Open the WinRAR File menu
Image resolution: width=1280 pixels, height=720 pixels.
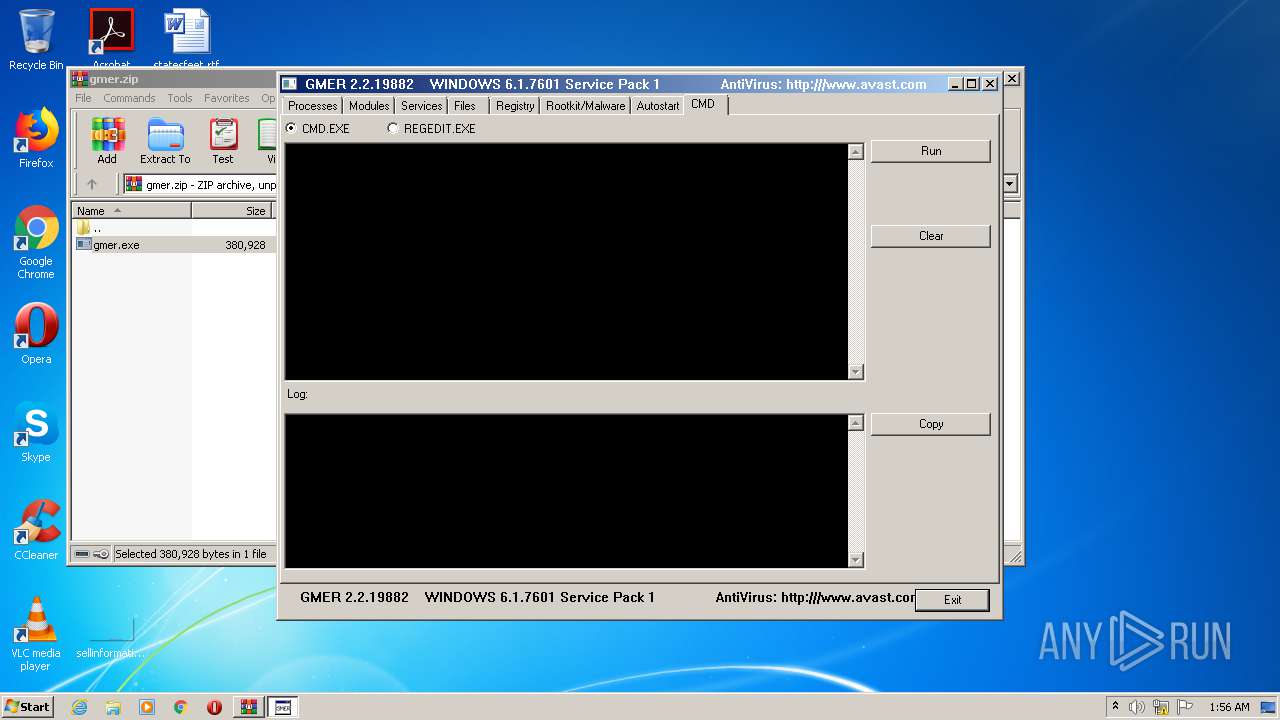(x=83, y=98)
